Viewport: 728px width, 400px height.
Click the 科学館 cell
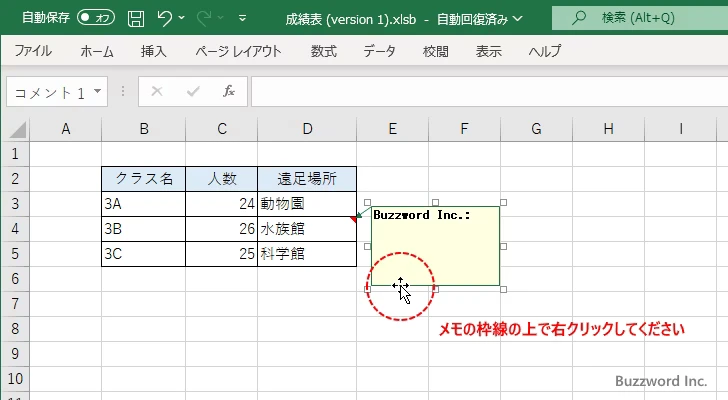click(x=307, y=254)
